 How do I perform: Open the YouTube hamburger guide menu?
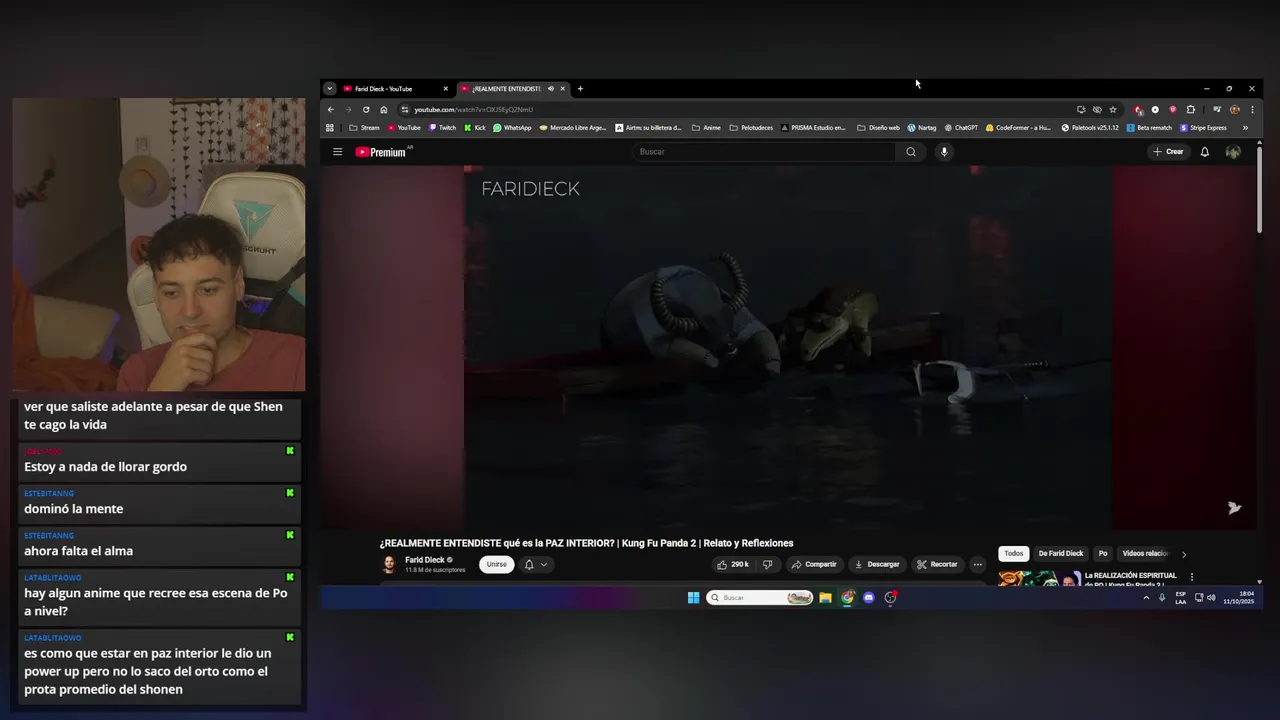[338, 152]
